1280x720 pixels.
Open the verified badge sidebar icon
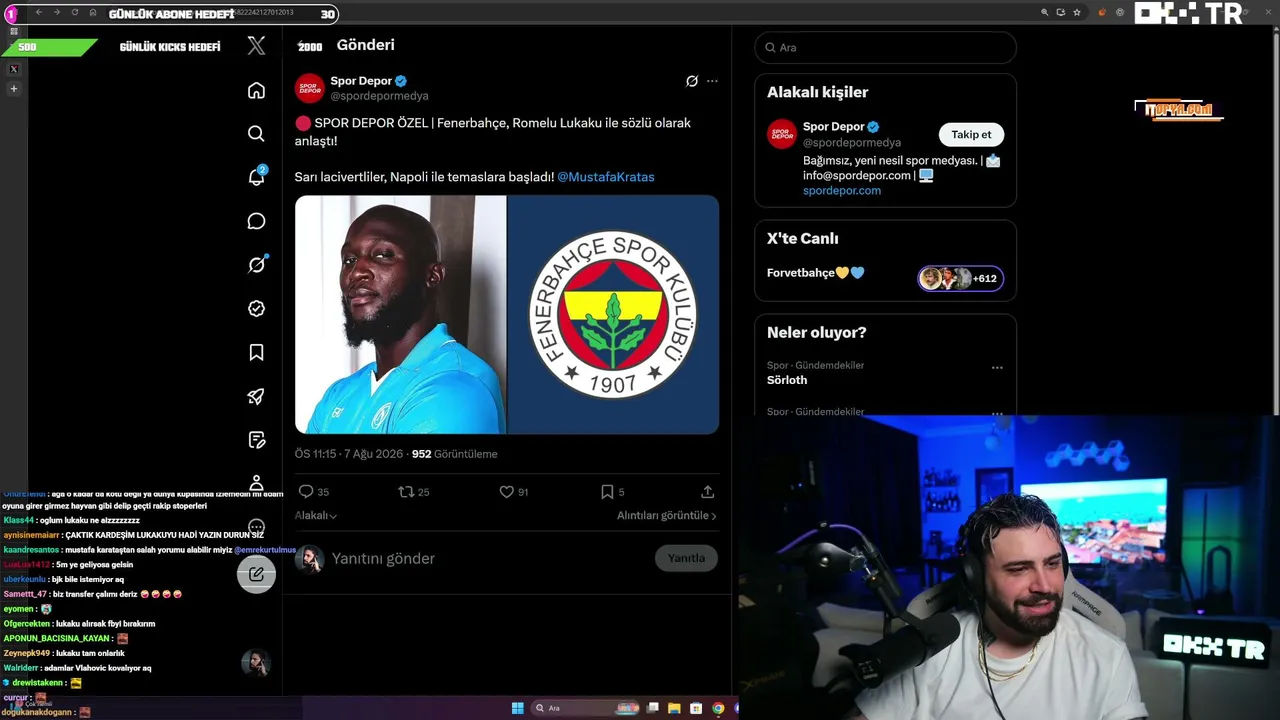coord(256,309)
